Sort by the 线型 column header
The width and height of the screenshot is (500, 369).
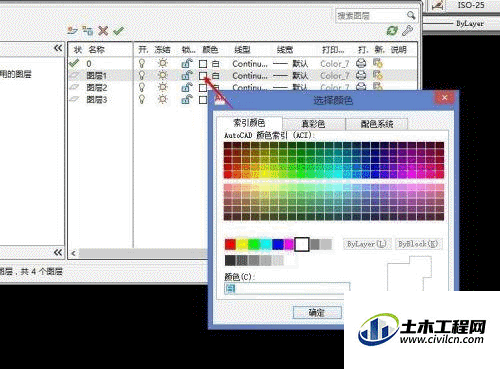tap(242, 50)
